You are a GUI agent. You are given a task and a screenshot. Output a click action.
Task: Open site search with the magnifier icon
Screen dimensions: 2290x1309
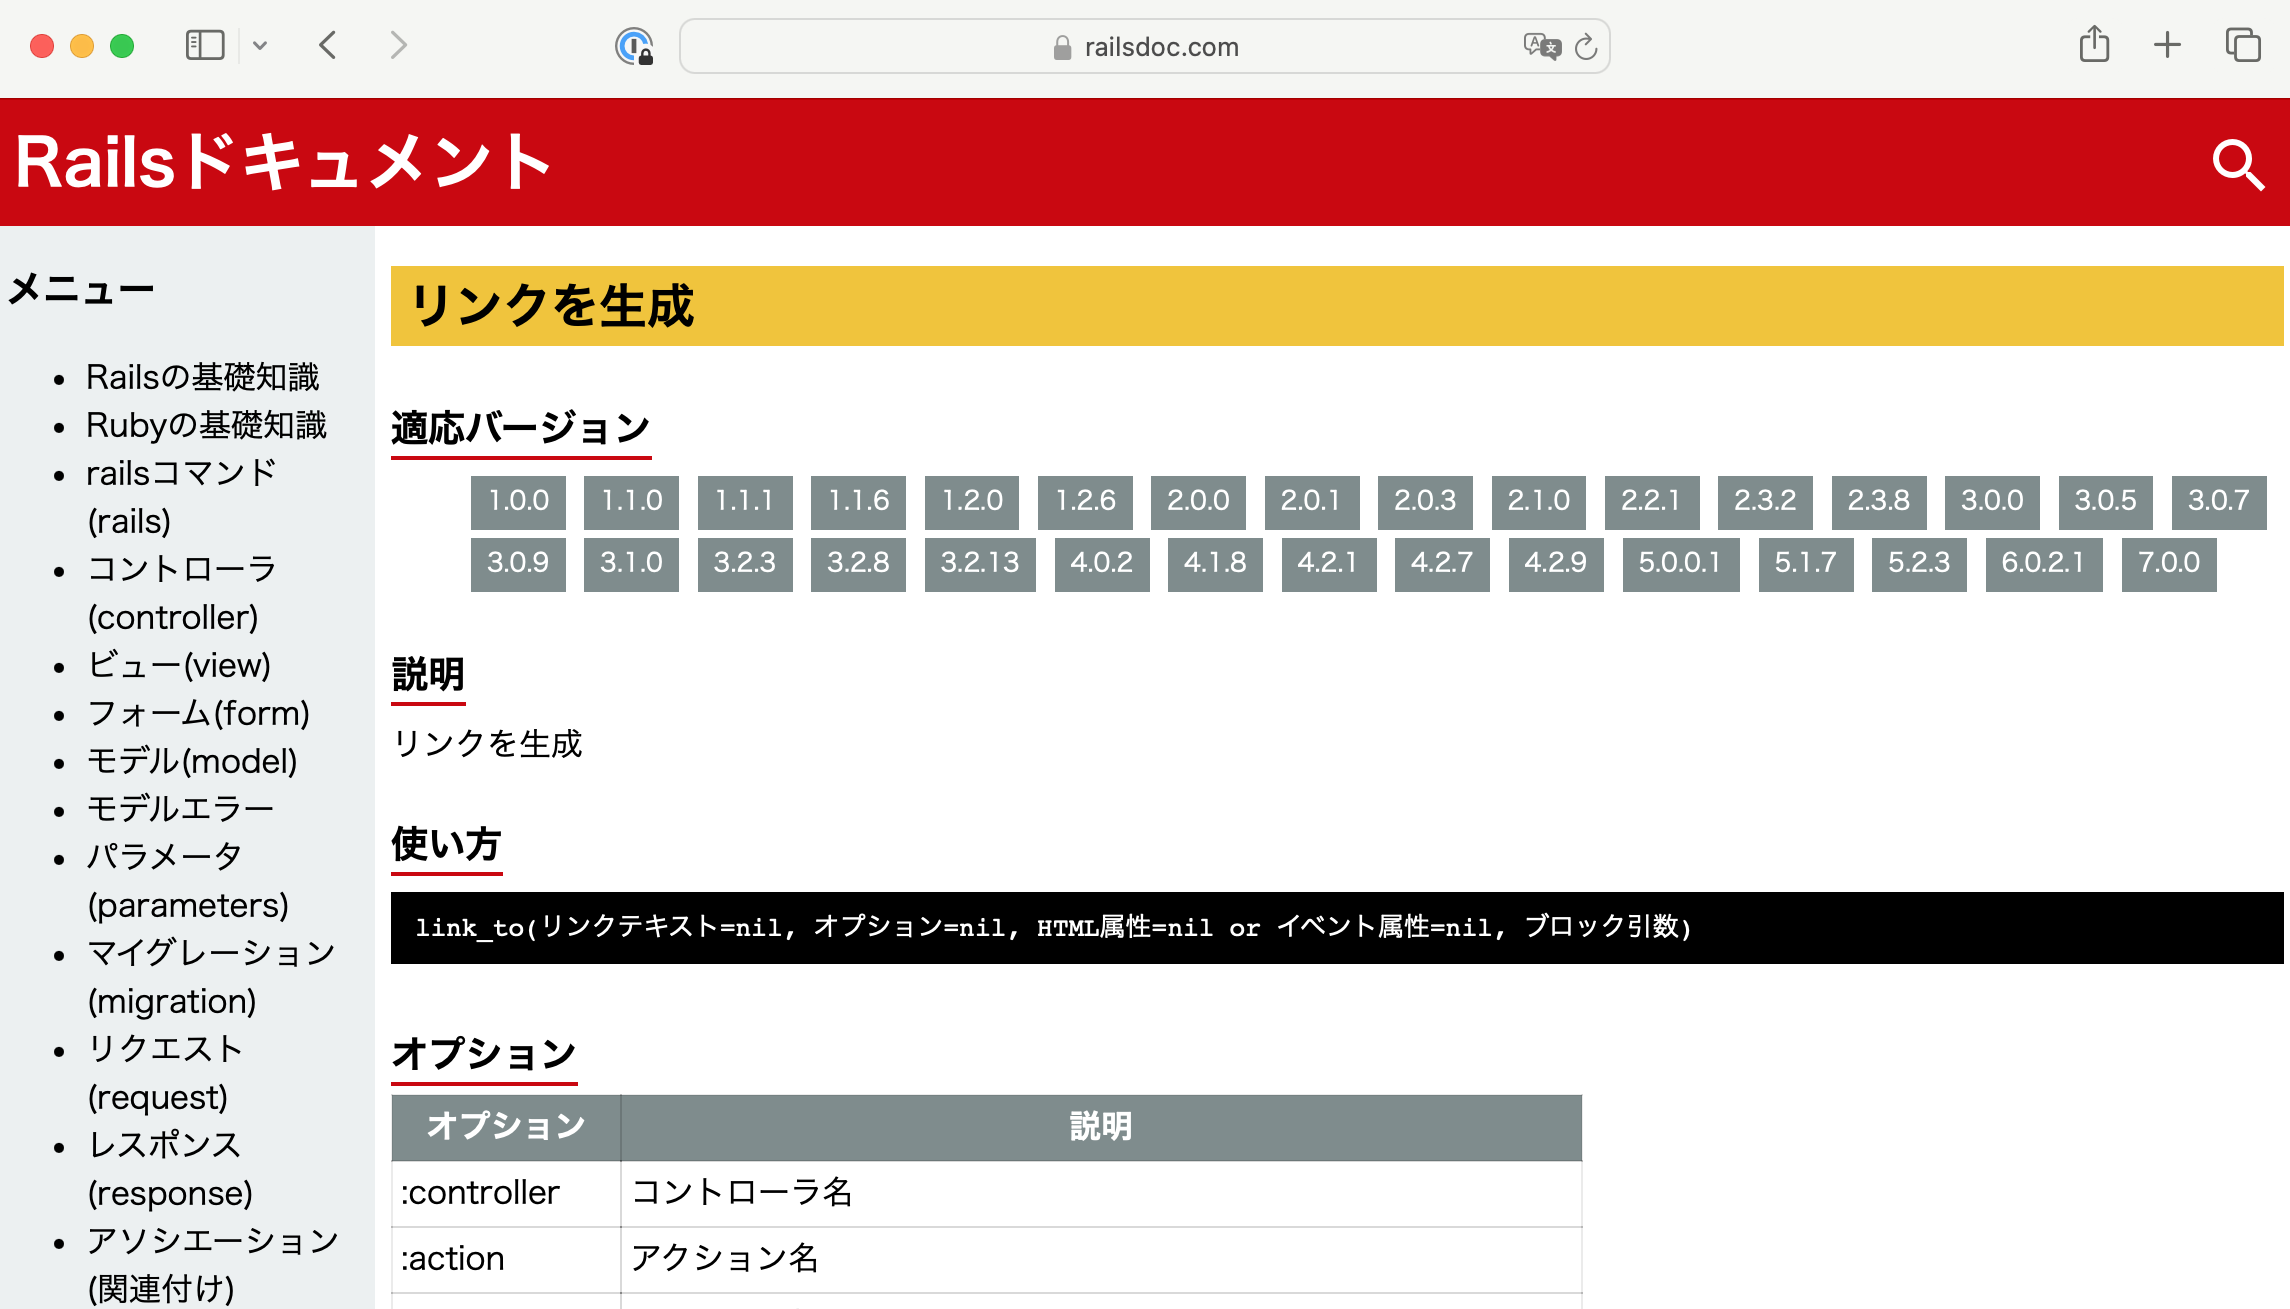2240,163
